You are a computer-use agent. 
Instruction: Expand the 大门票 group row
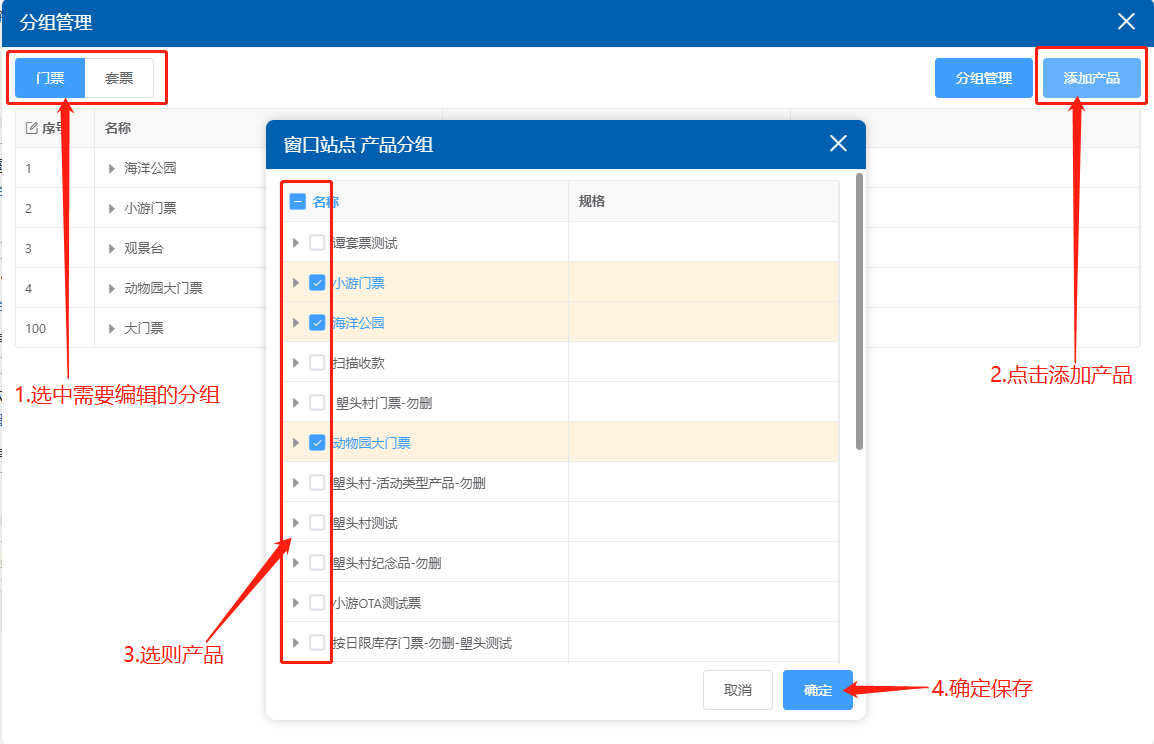[112, 328]
